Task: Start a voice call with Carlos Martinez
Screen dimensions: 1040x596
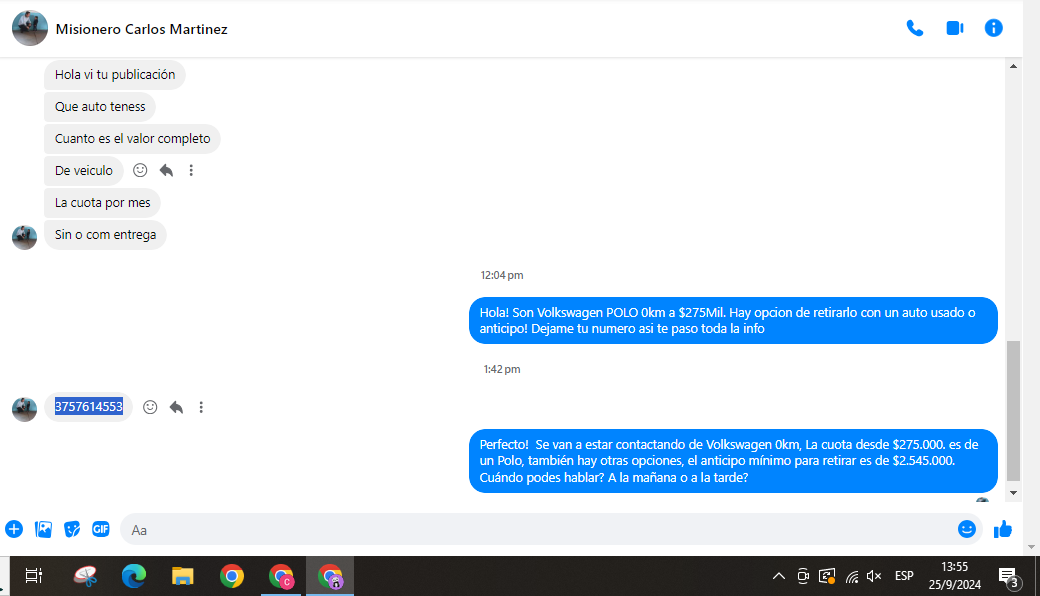Action: click(x=914, y=28)
